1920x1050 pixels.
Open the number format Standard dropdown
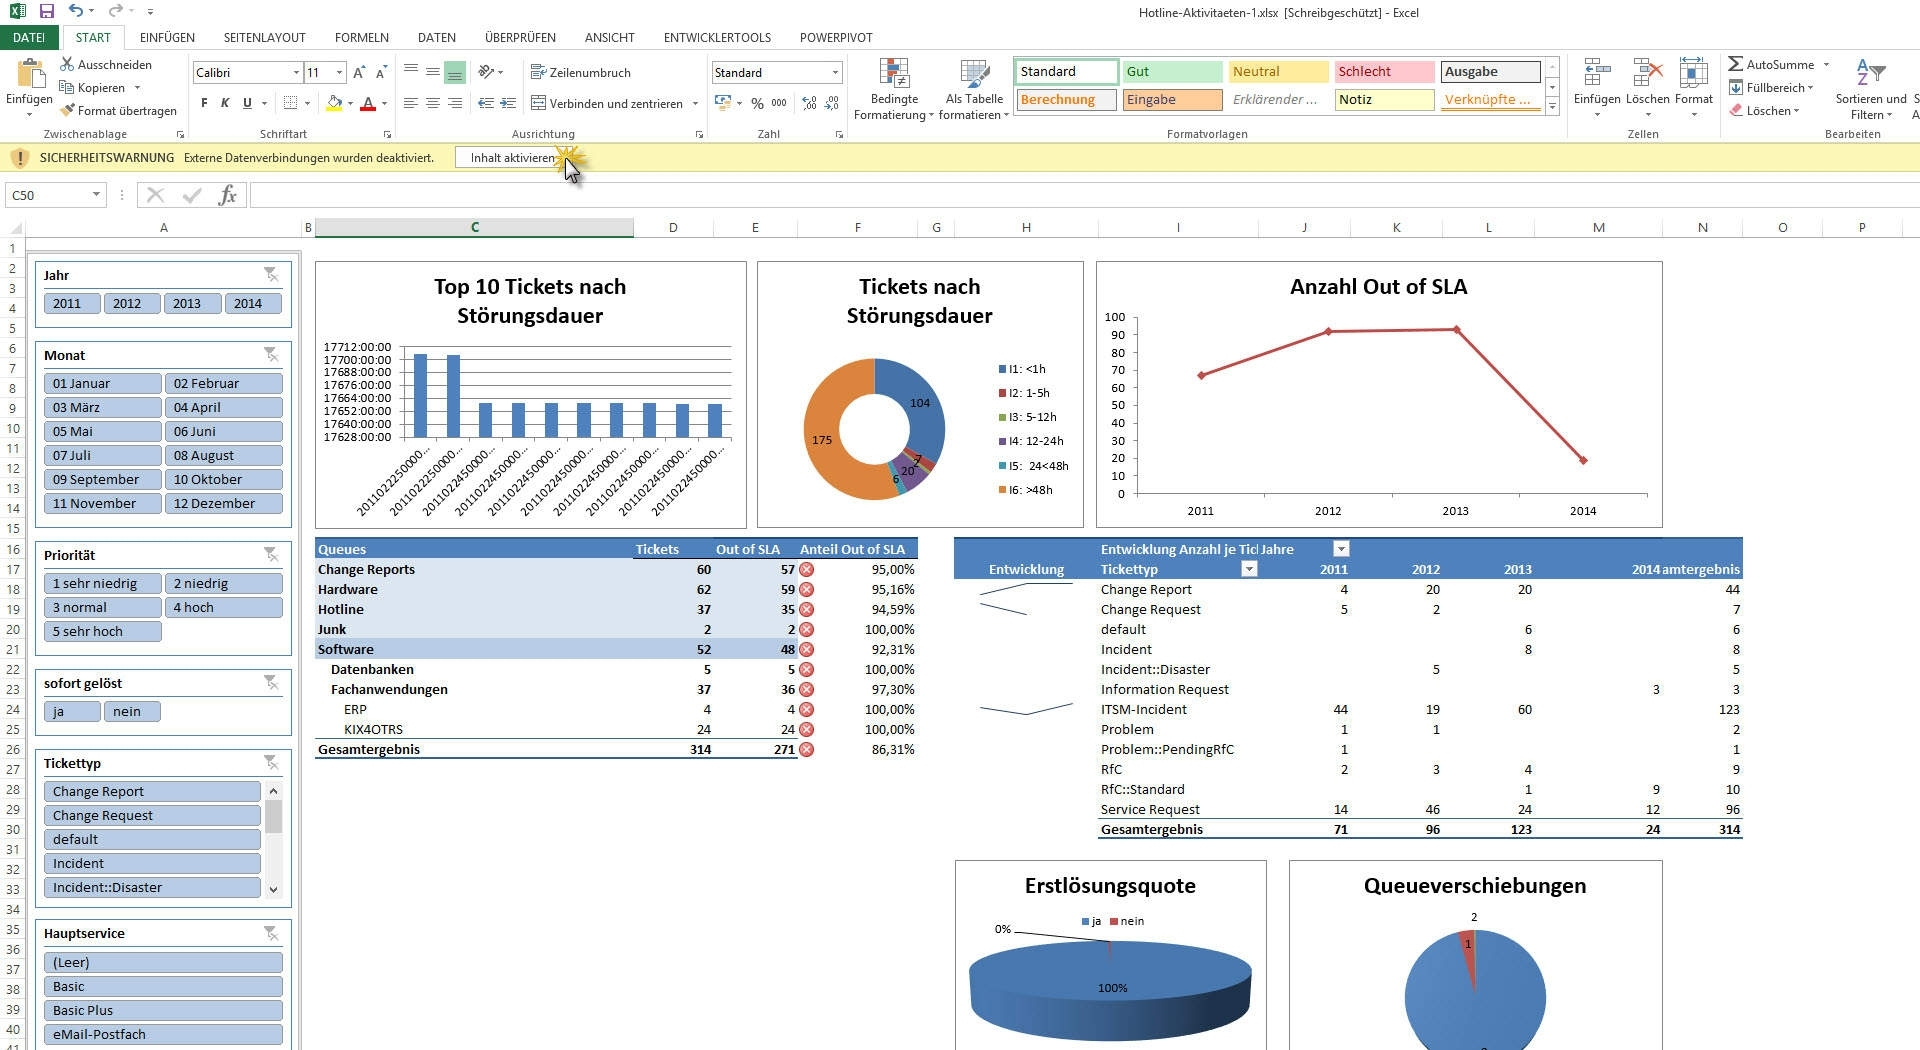(x=835, y=73)
